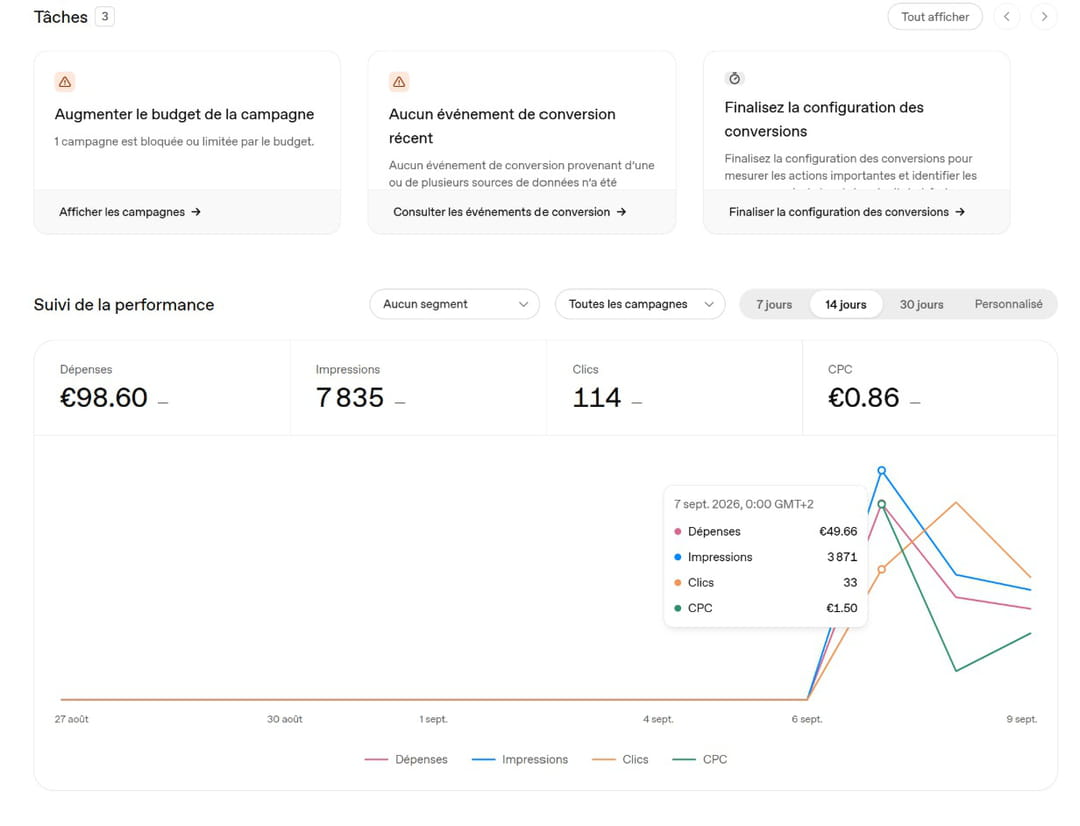This screenshot has height=826, width=1080.
Task: Choose the Personnalisé date range
Action: tap(1008, 304)
